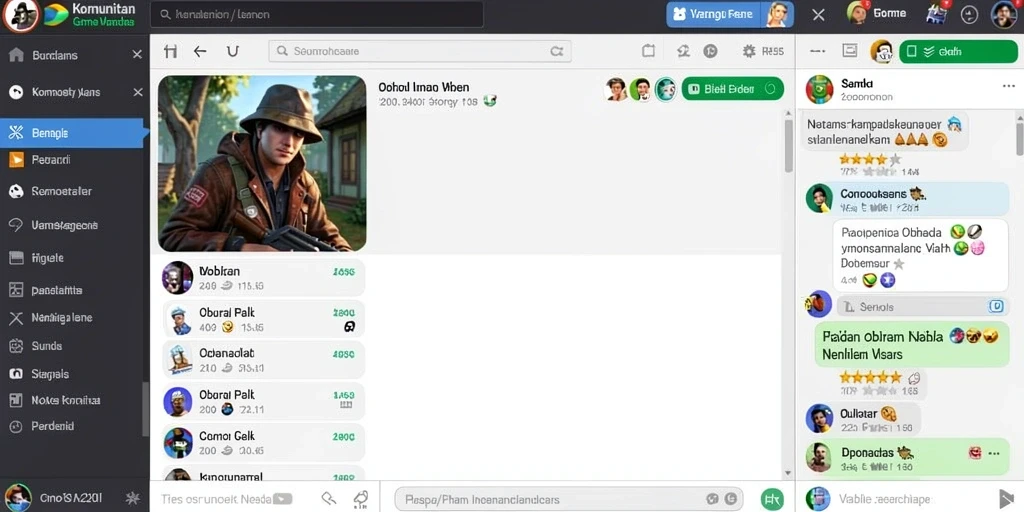This screenshot has width=1024, height=512.
Task: Click the Stagals sidebar icon
Action: tap(16, 374)
